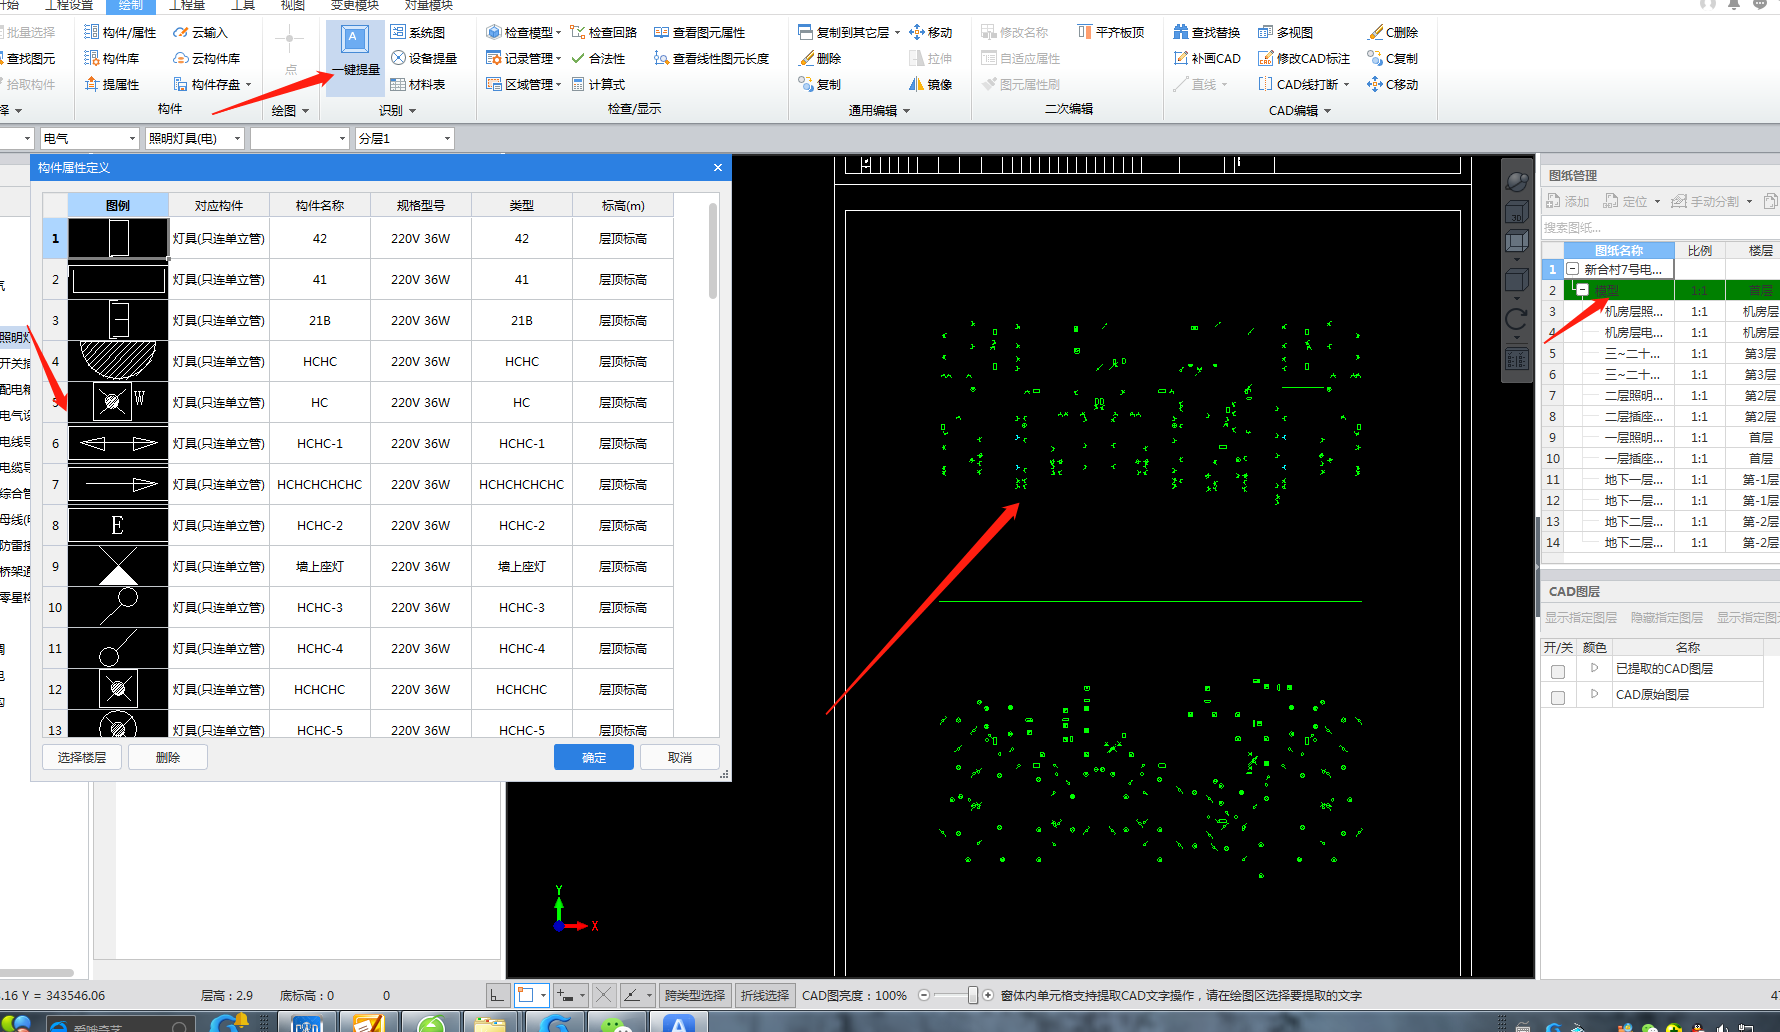Viewport: 1780px width, 1032px height.
Task: Click 检查回路 check circuit tool
Action: tap(604, 32)
